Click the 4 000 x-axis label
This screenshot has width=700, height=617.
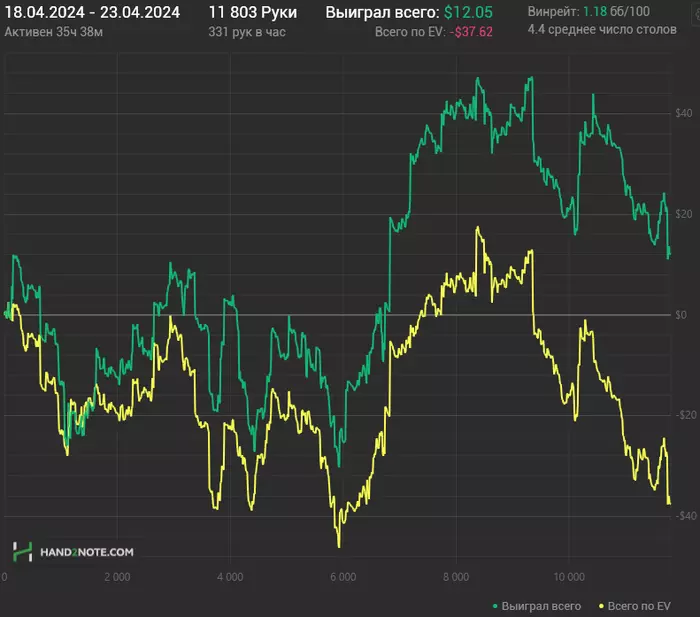point(230,577)
